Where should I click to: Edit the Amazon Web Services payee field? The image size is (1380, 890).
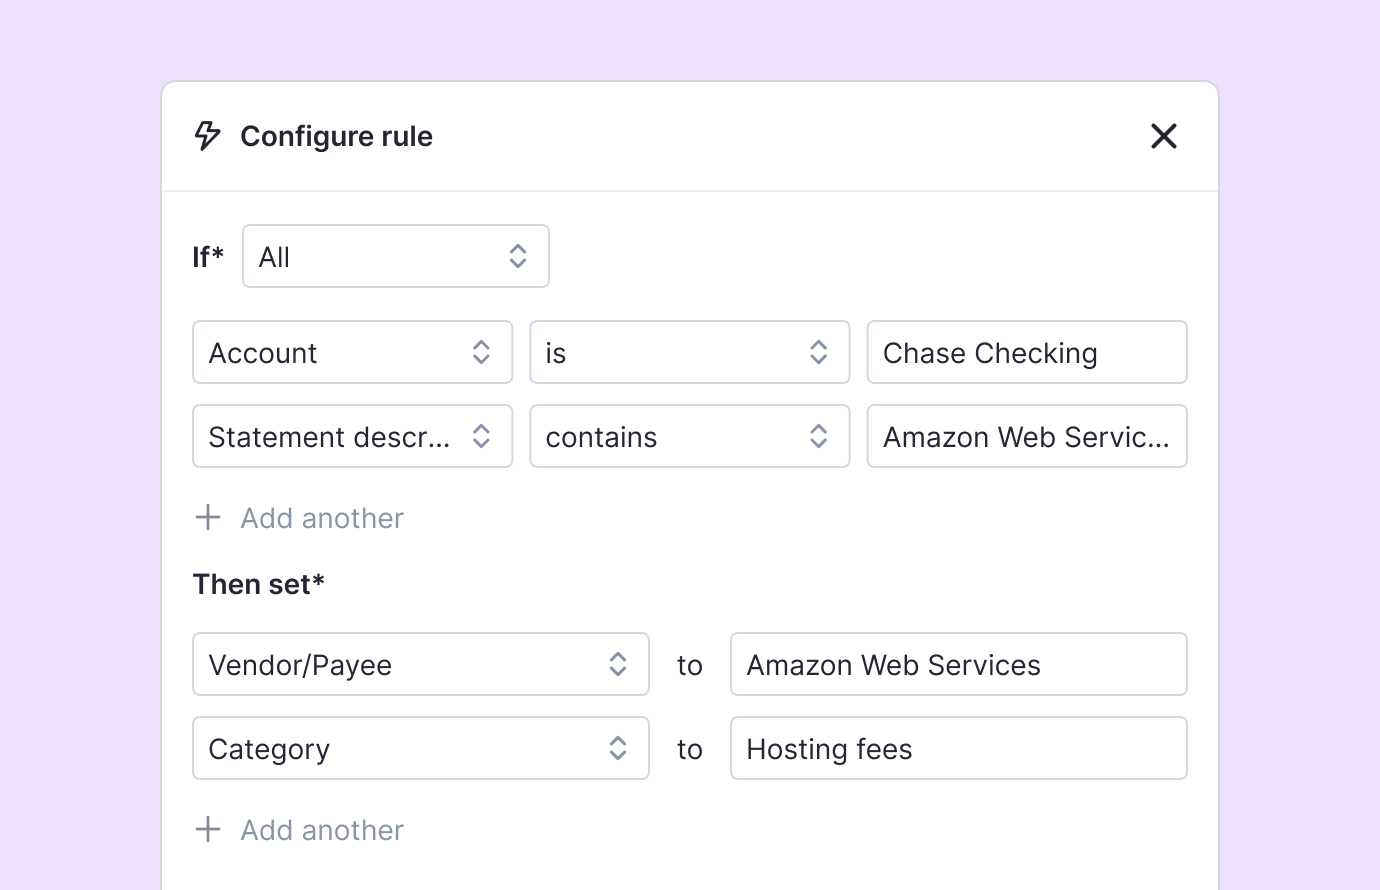click(958, 665)
